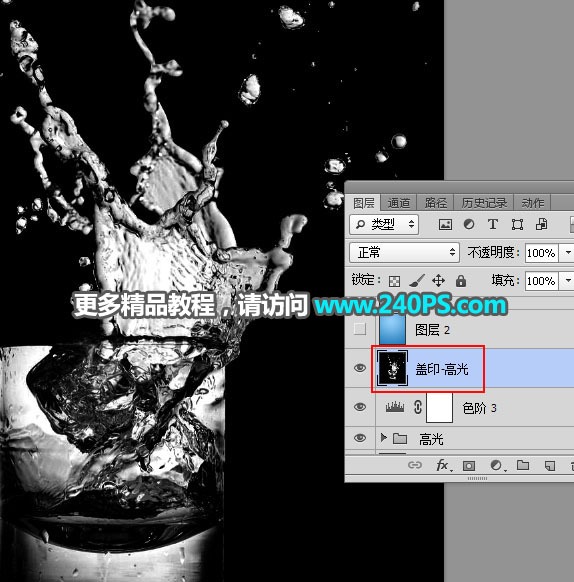This screenshot has width=574, height=582.
Task: Hide the 盖印-高光 layer eye
Action: 360,368
